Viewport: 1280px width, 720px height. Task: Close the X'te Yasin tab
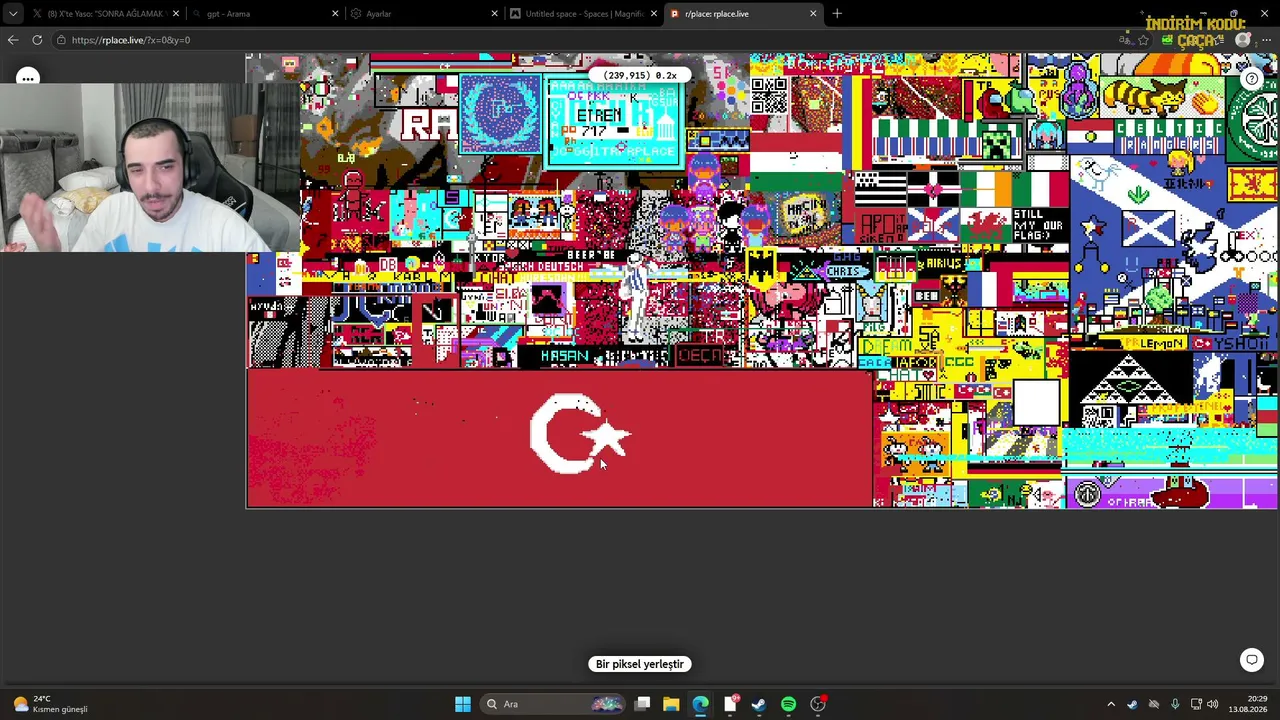pyautogui.click(x=176, y=14)
